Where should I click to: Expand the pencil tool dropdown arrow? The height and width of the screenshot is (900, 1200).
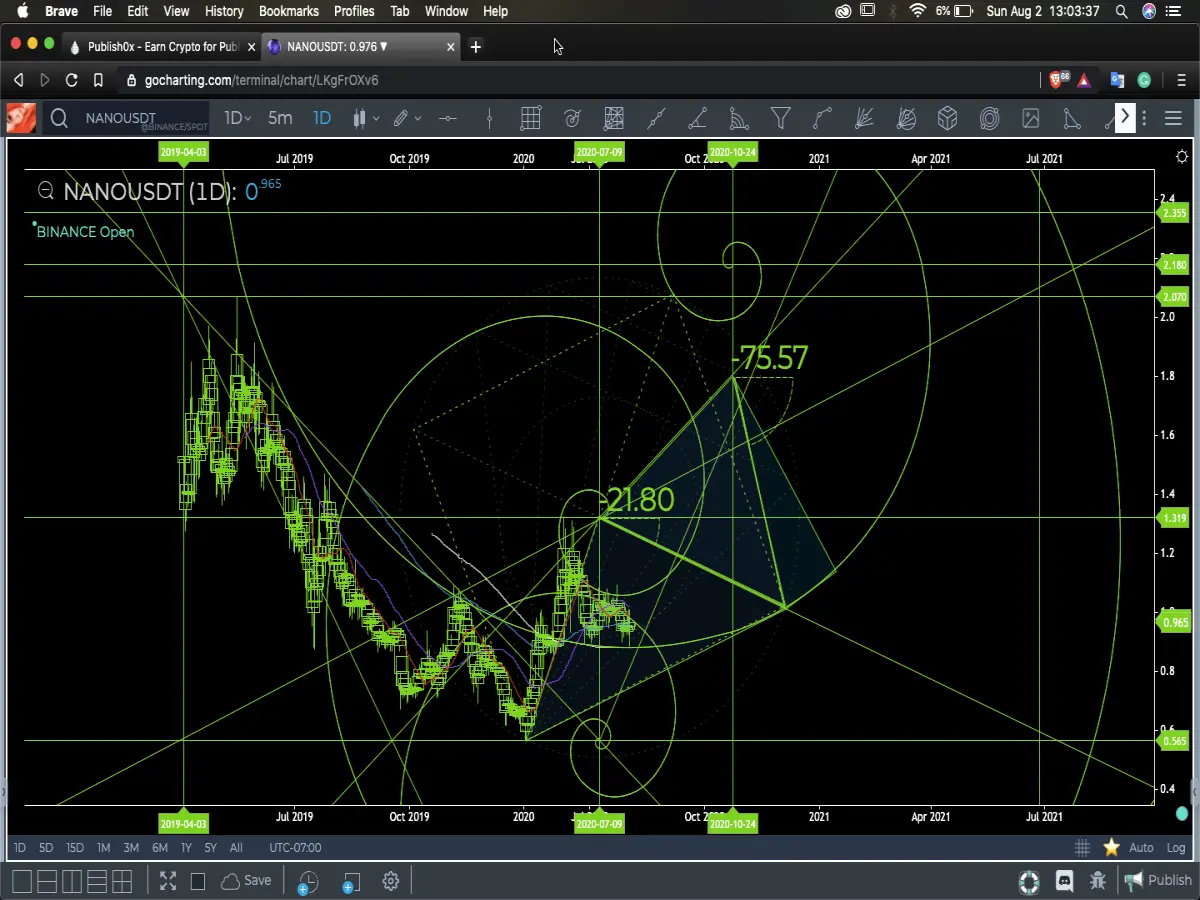tap(417, 118)
